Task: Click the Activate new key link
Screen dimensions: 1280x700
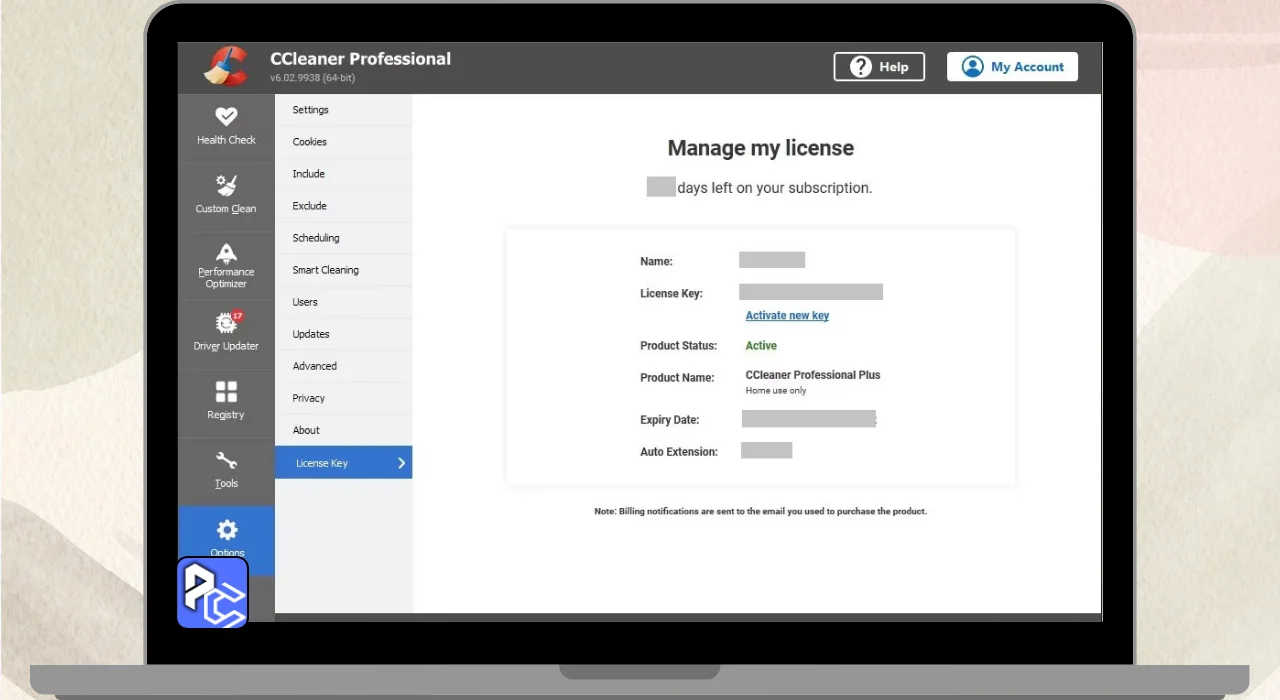Action: [x=787, y=316]
